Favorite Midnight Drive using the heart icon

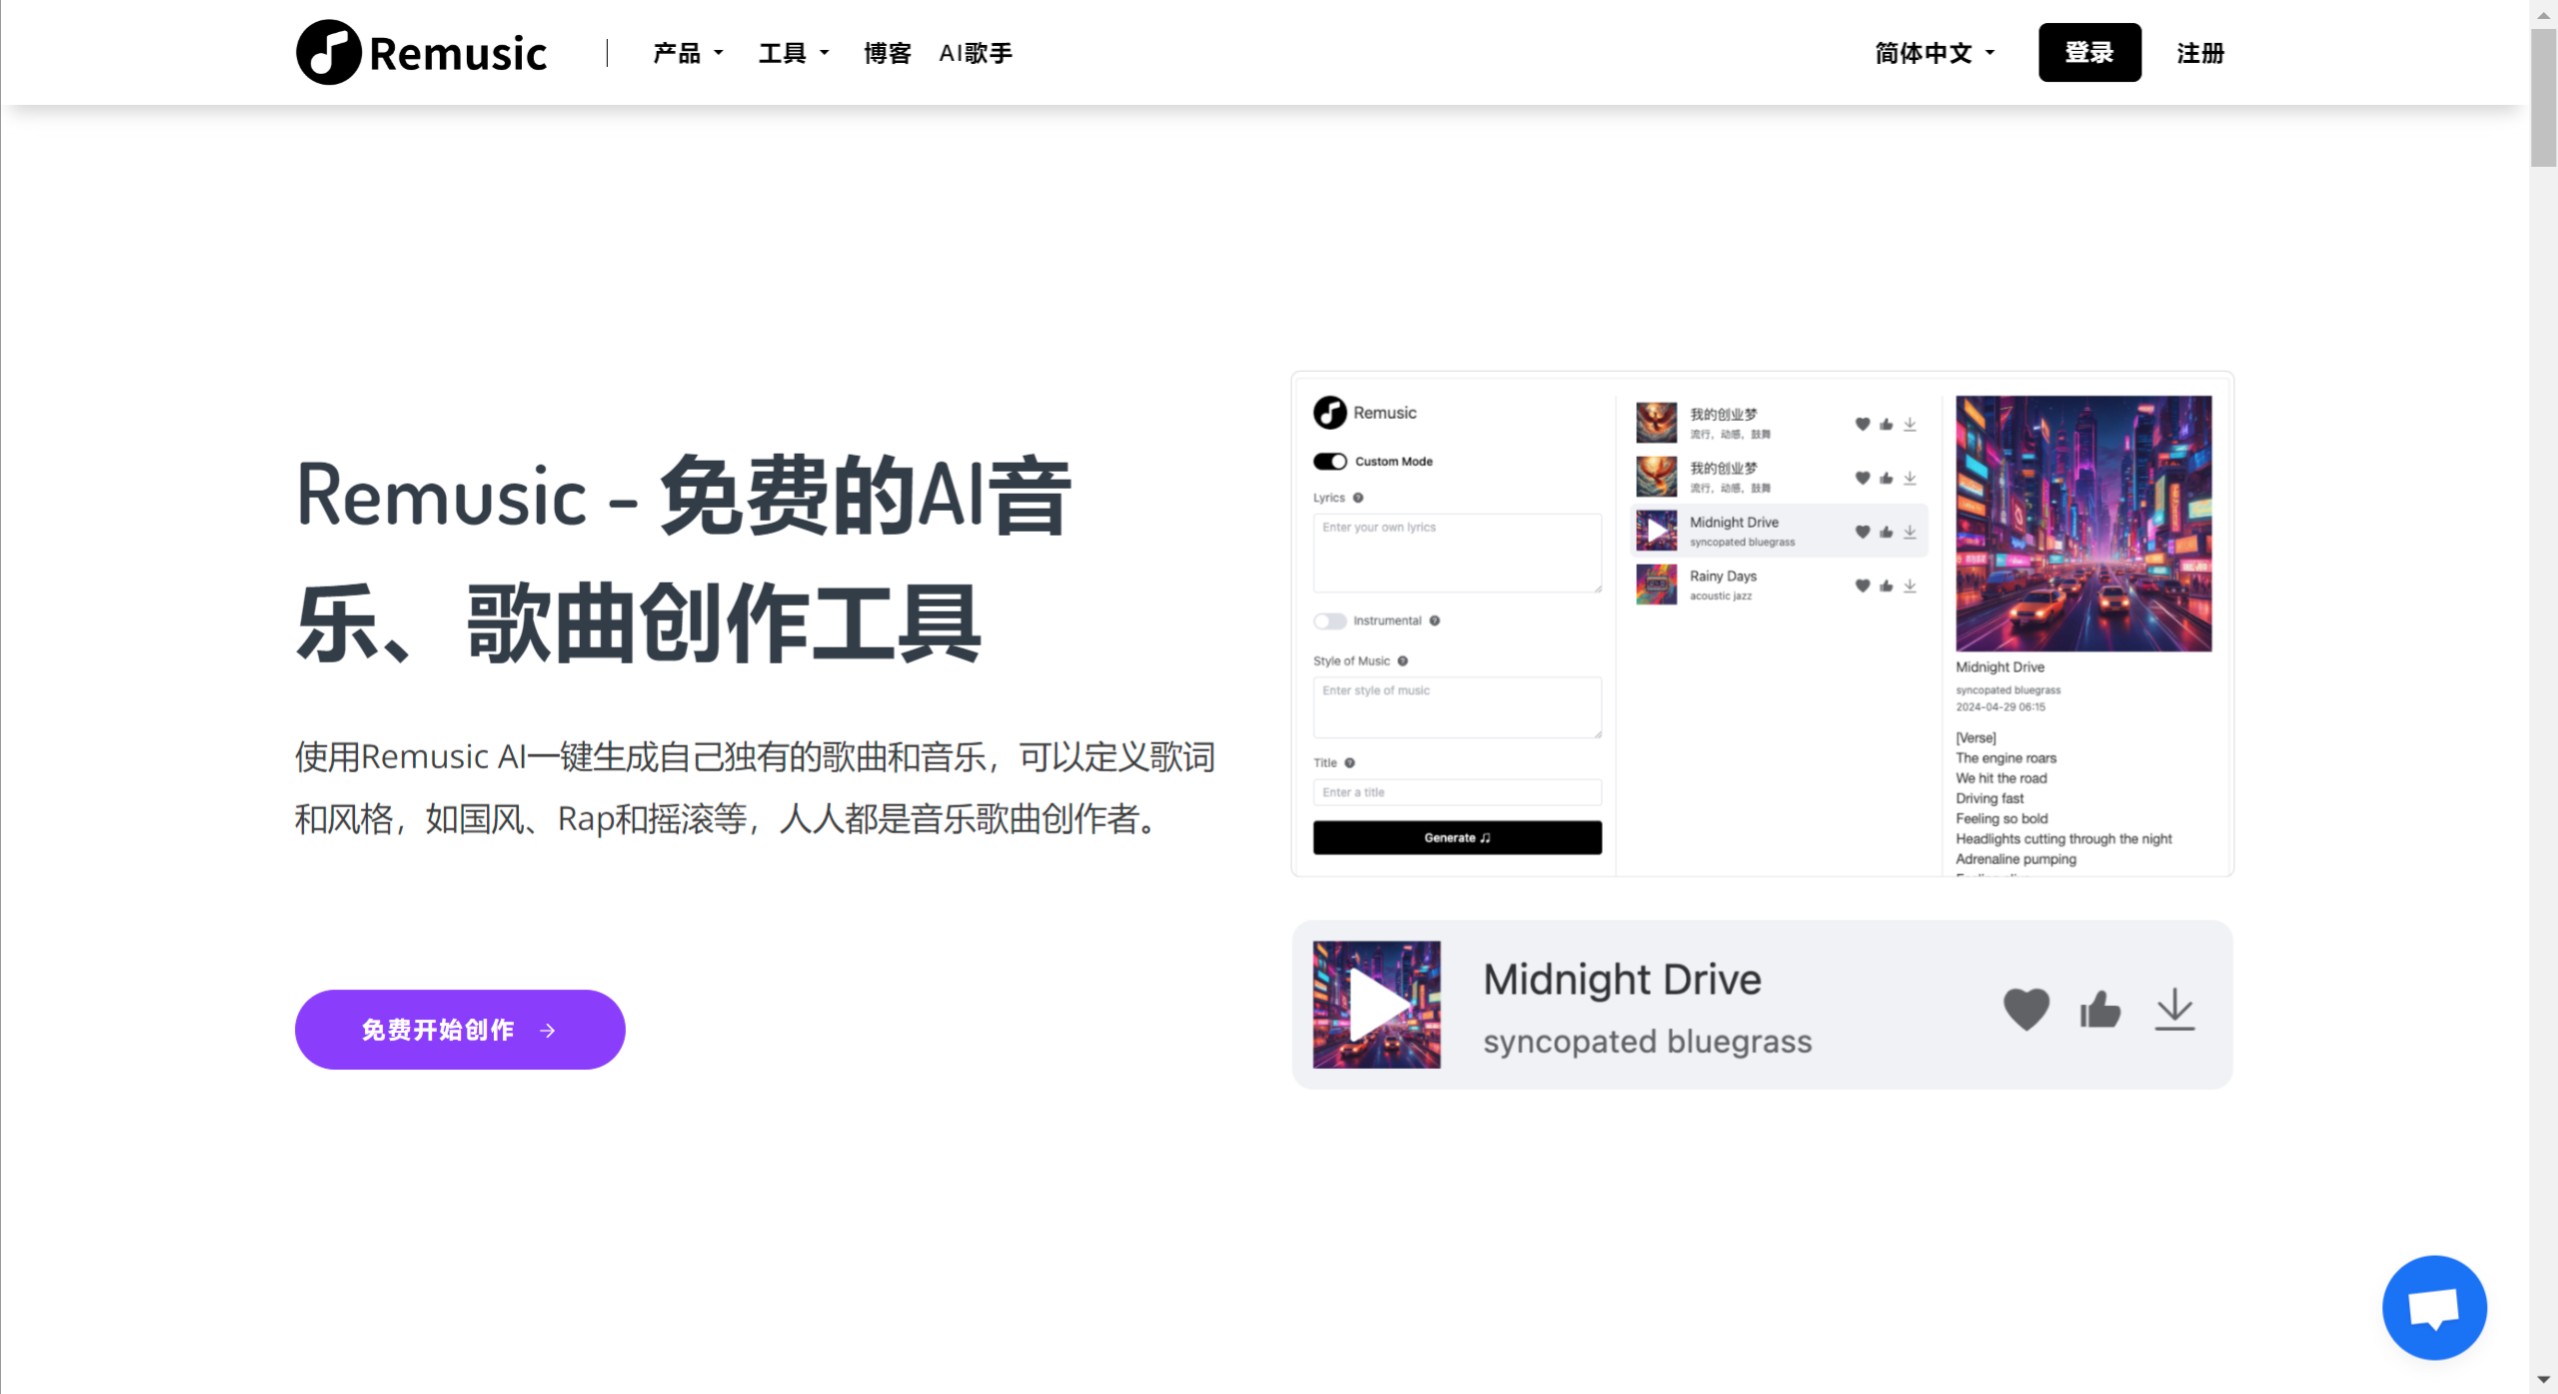(x=1861, y=532)
